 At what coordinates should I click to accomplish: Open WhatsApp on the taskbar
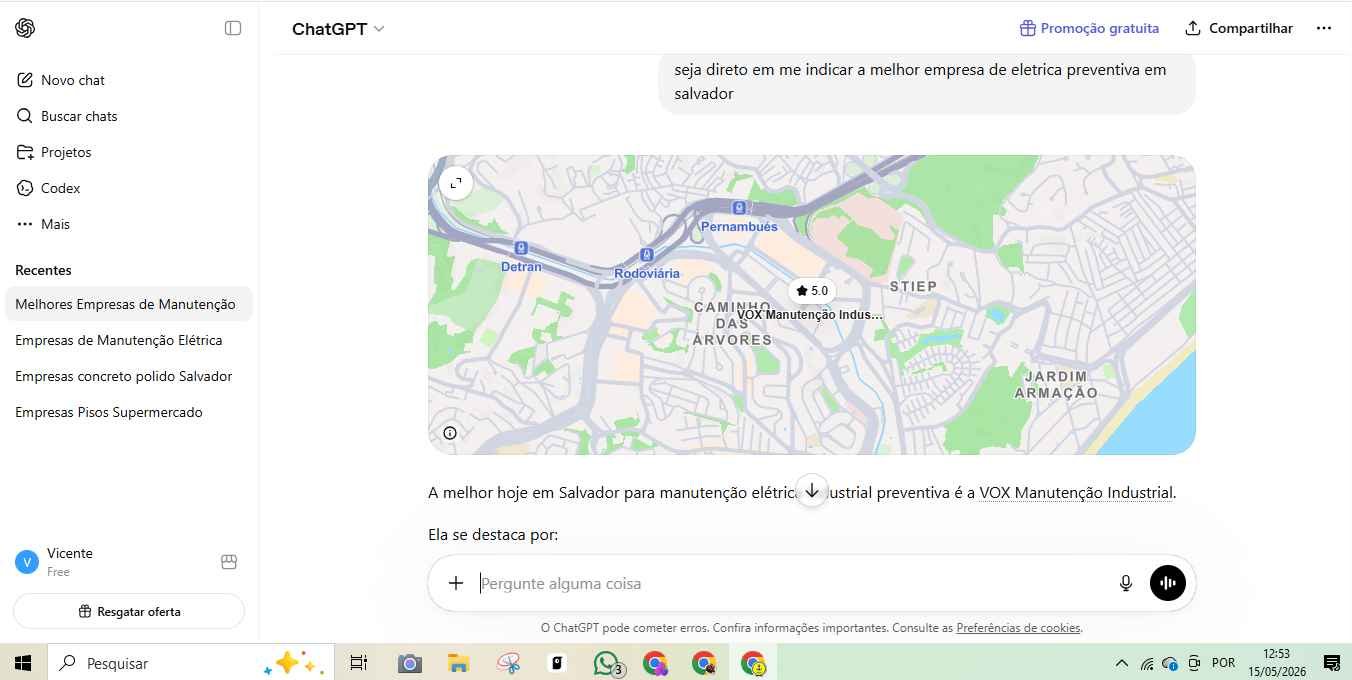click(x=607, y=663)
